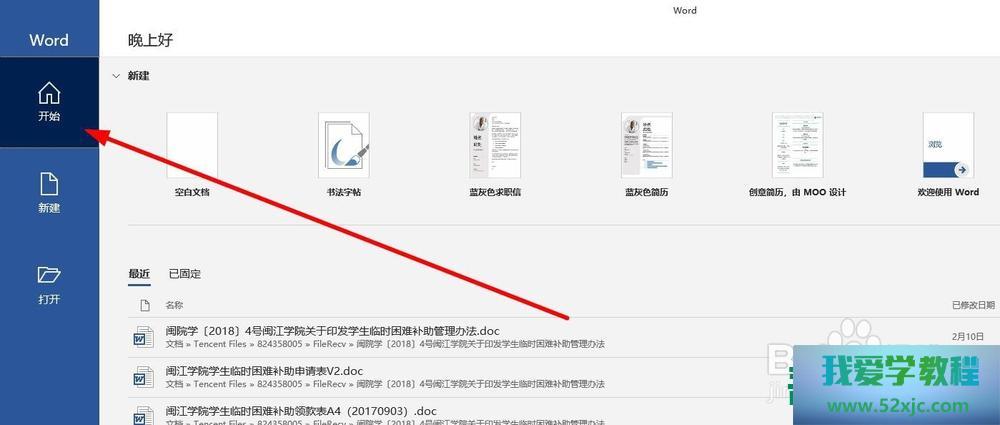The height and width of the screenshot is (425, 1000).
Task: Open the 欢迎使用 Word tour template
Action: [x=948, y=145]
